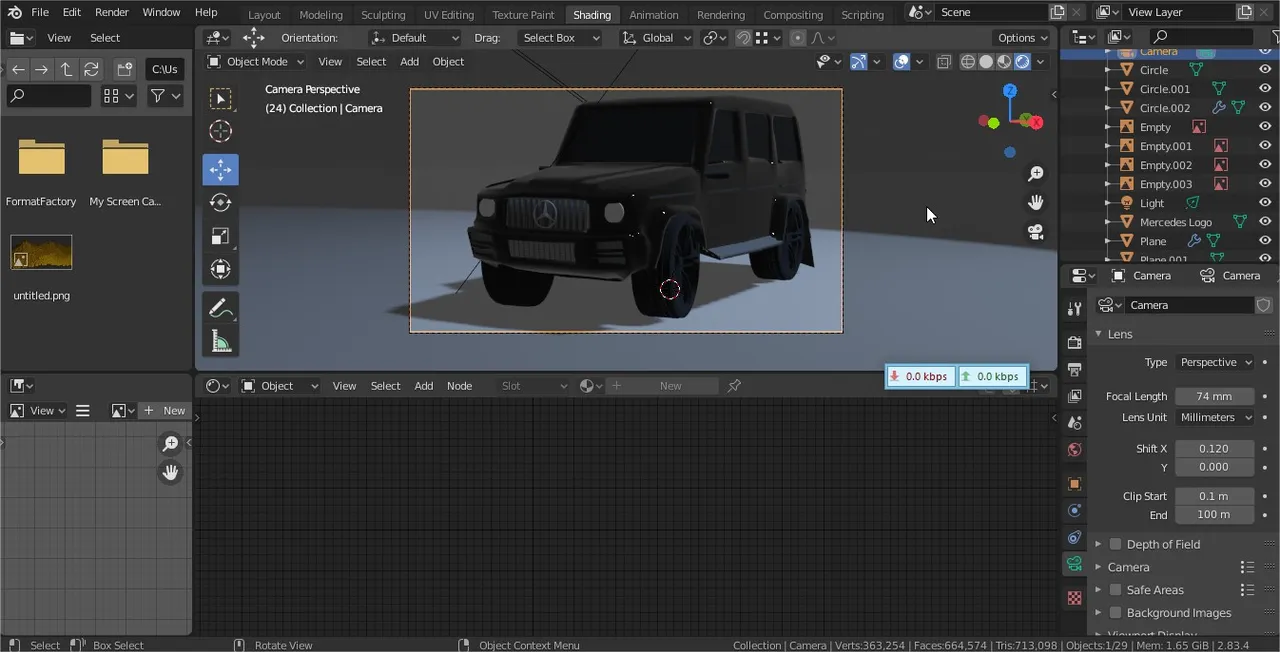Image resolution: width=1280 pixels, height=652 pixels.
Task: Toggle camera view with camera icon
Action: (x=1036, y=232)
